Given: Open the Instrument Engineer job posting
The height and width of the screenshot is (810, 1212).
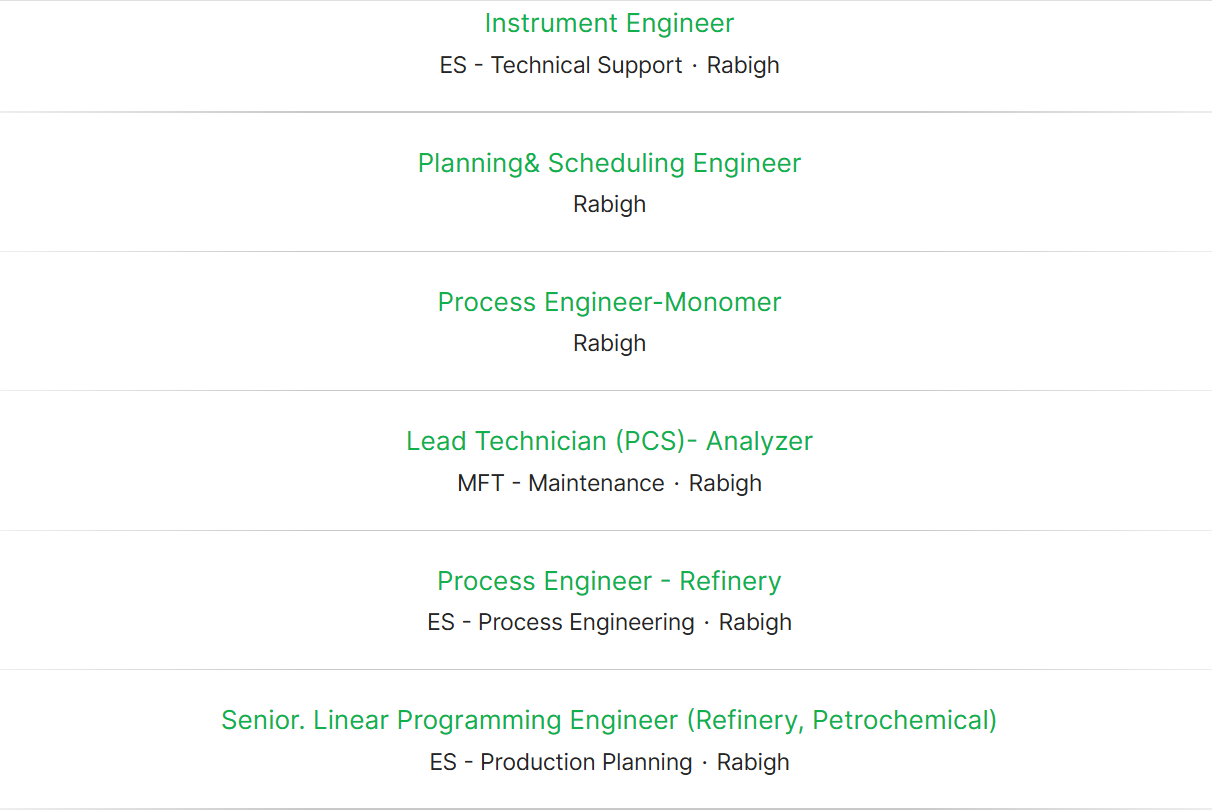Looking at the screenshot, I should point(609,24).
